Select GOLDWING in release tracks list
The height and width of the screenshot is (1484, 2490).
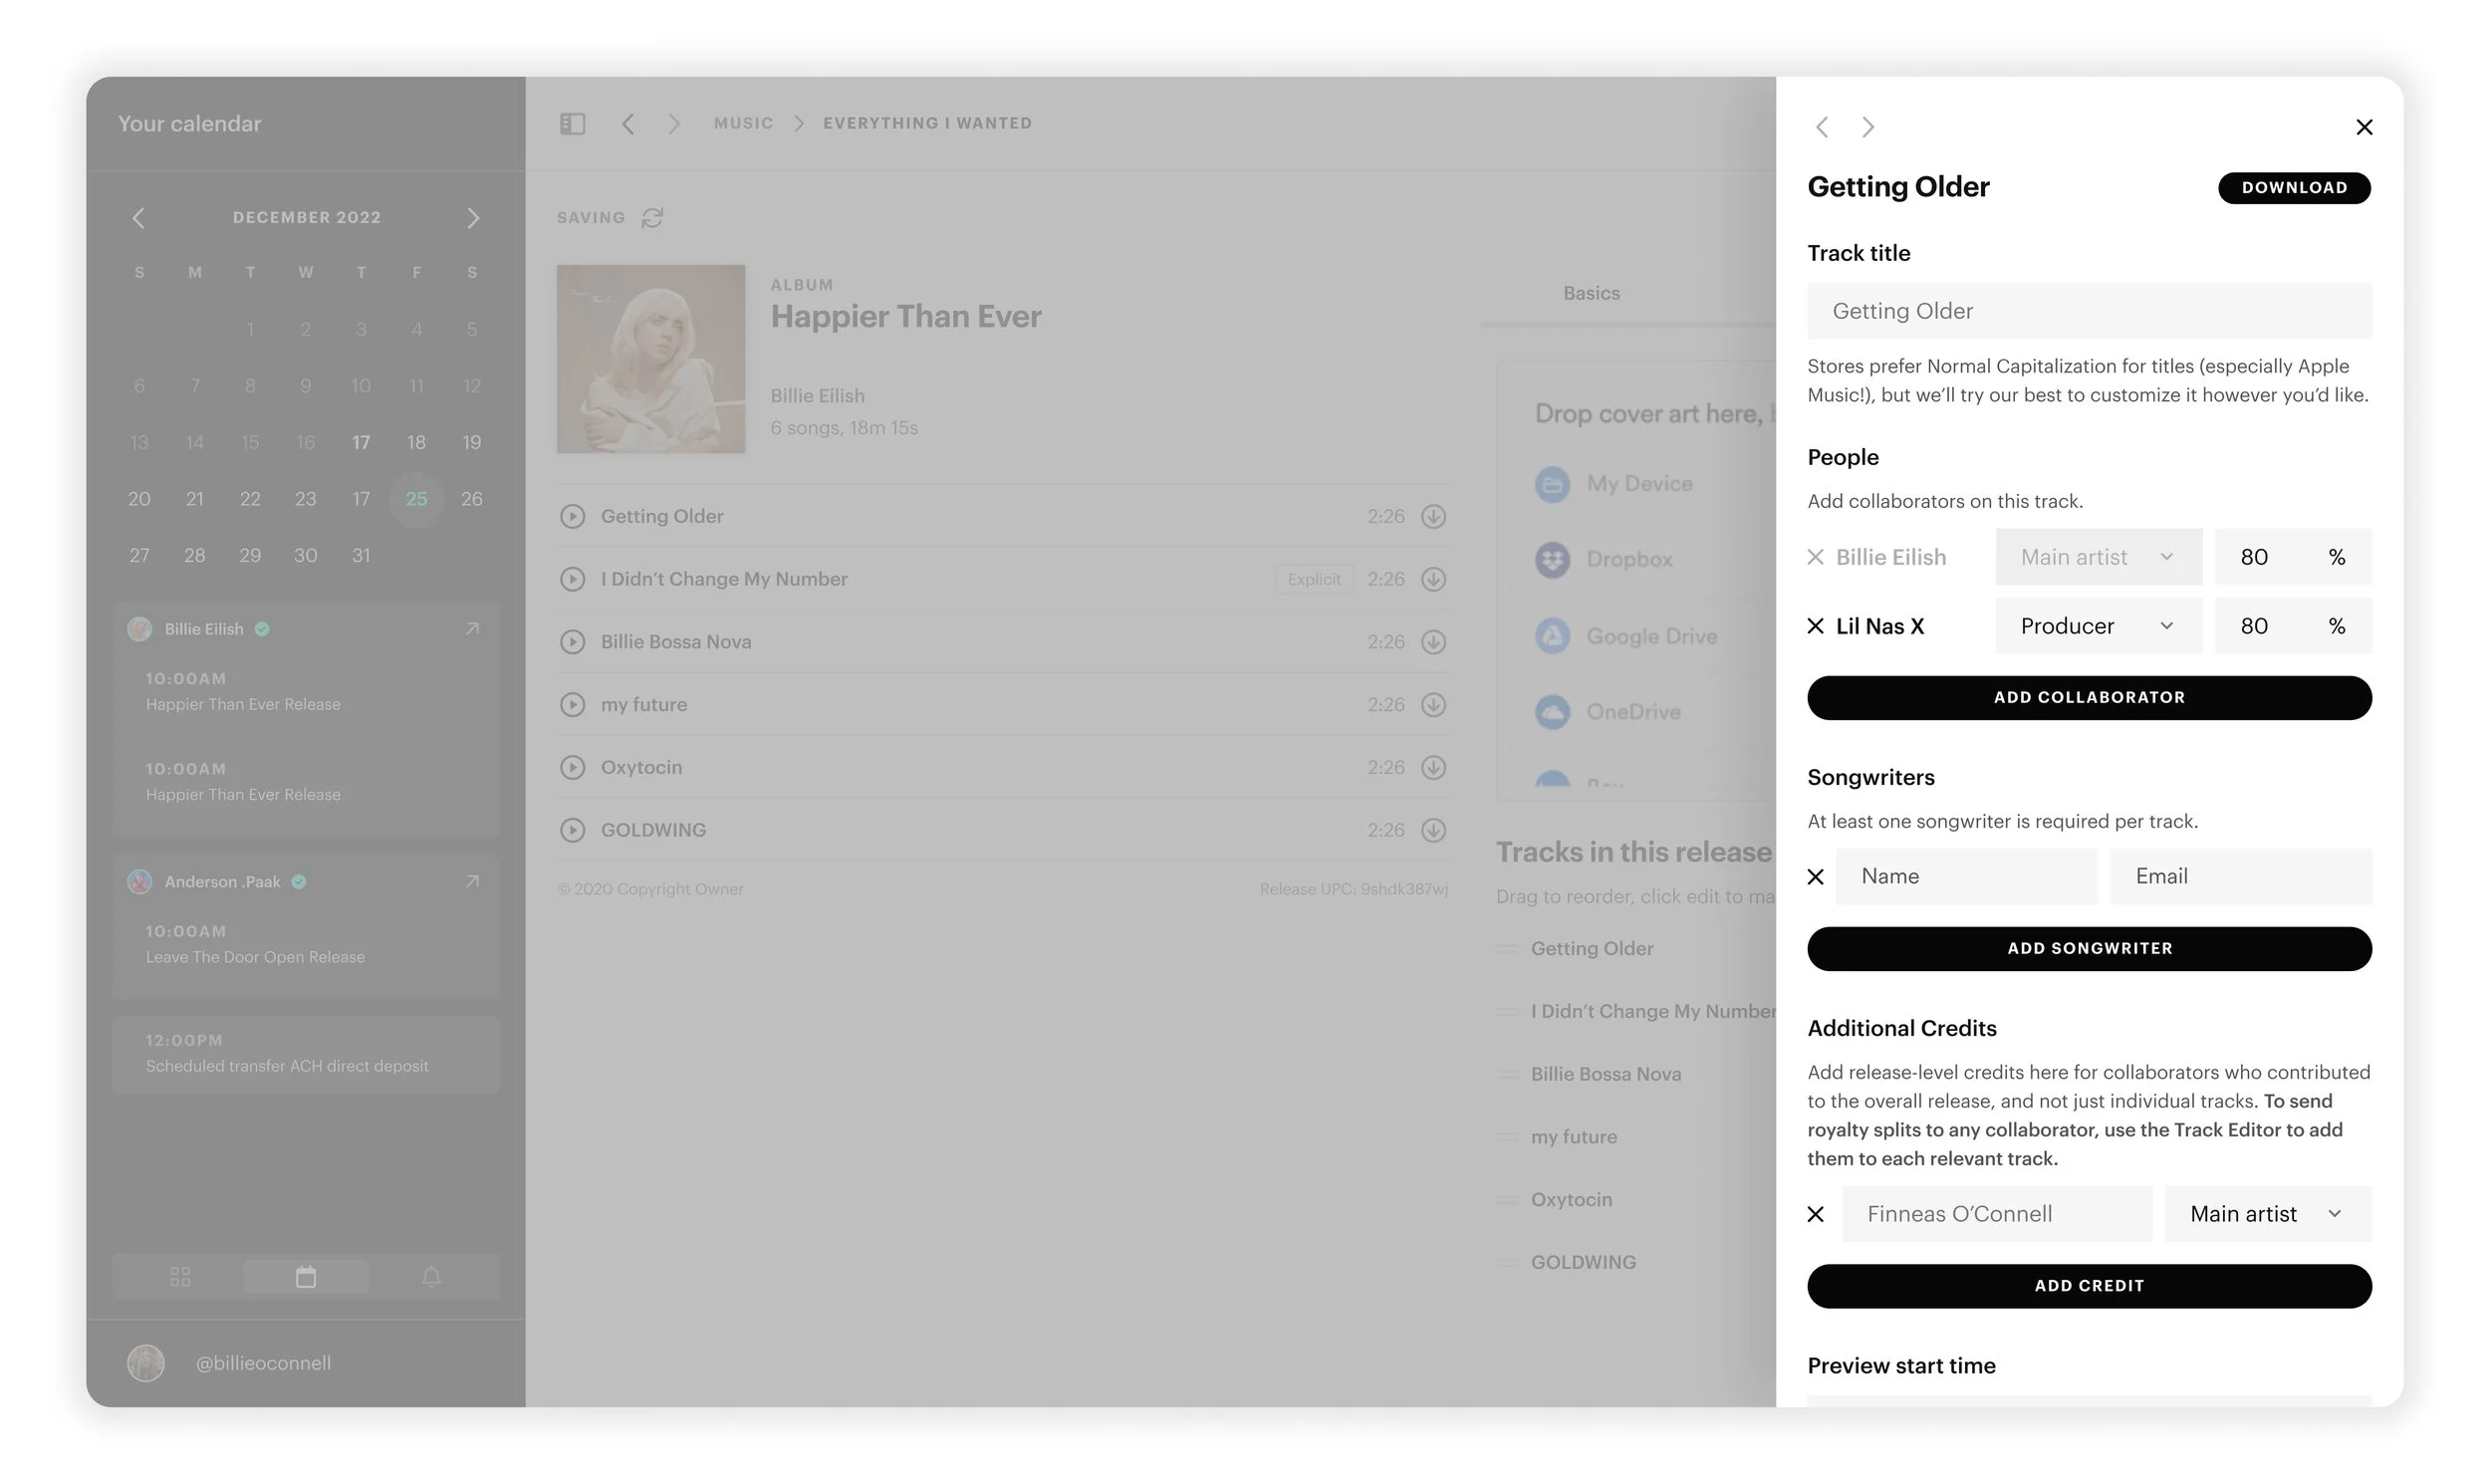pos(1583,1263)
